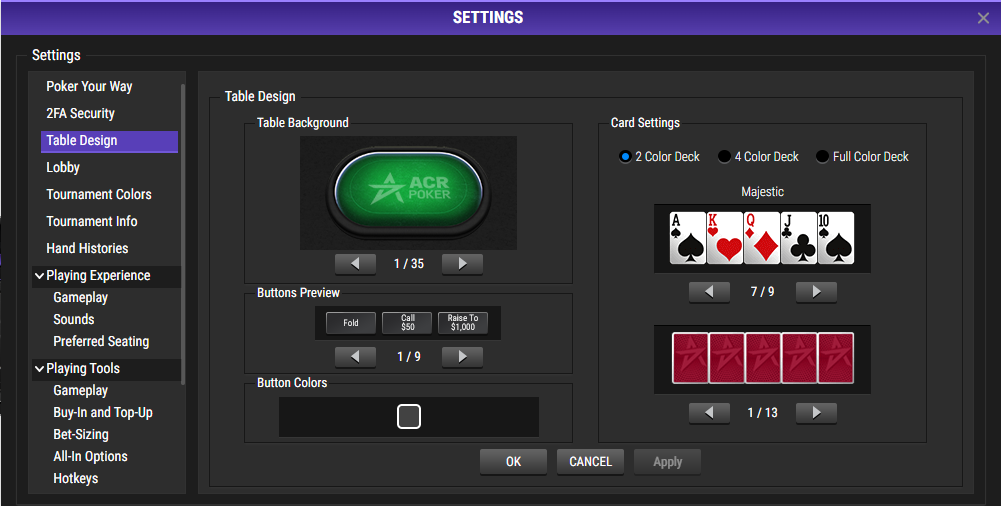
Task: Open 2FA Security settings
Action: (80, 114)
